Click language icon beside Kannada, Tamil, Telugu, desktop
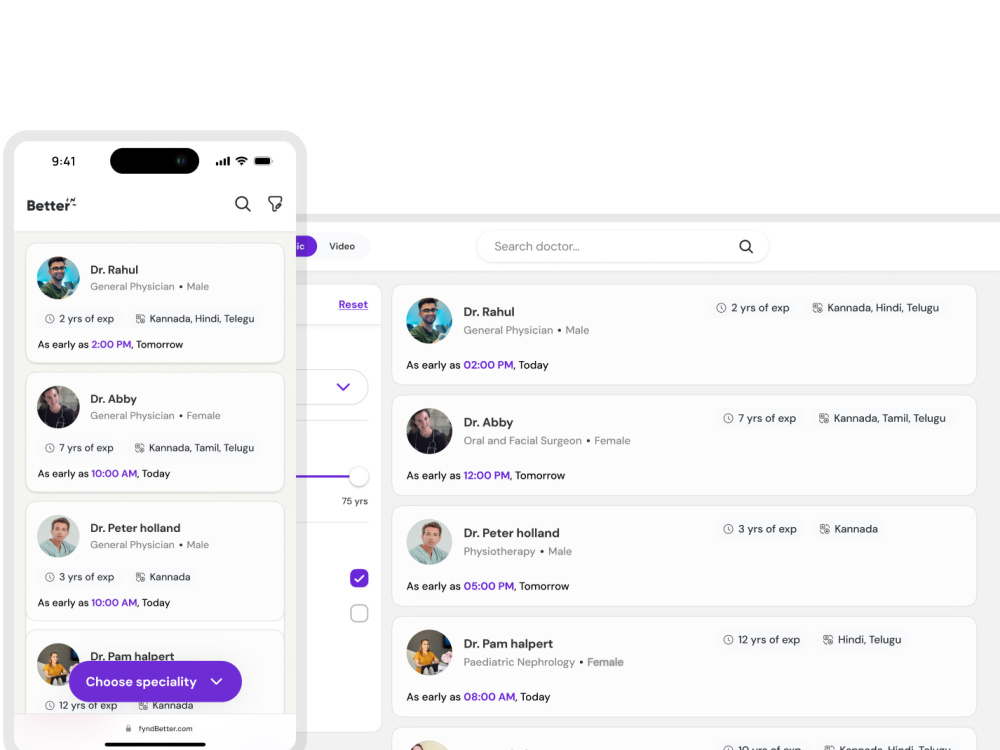Viewport: 1000px width, 750px height. point(824,418)
